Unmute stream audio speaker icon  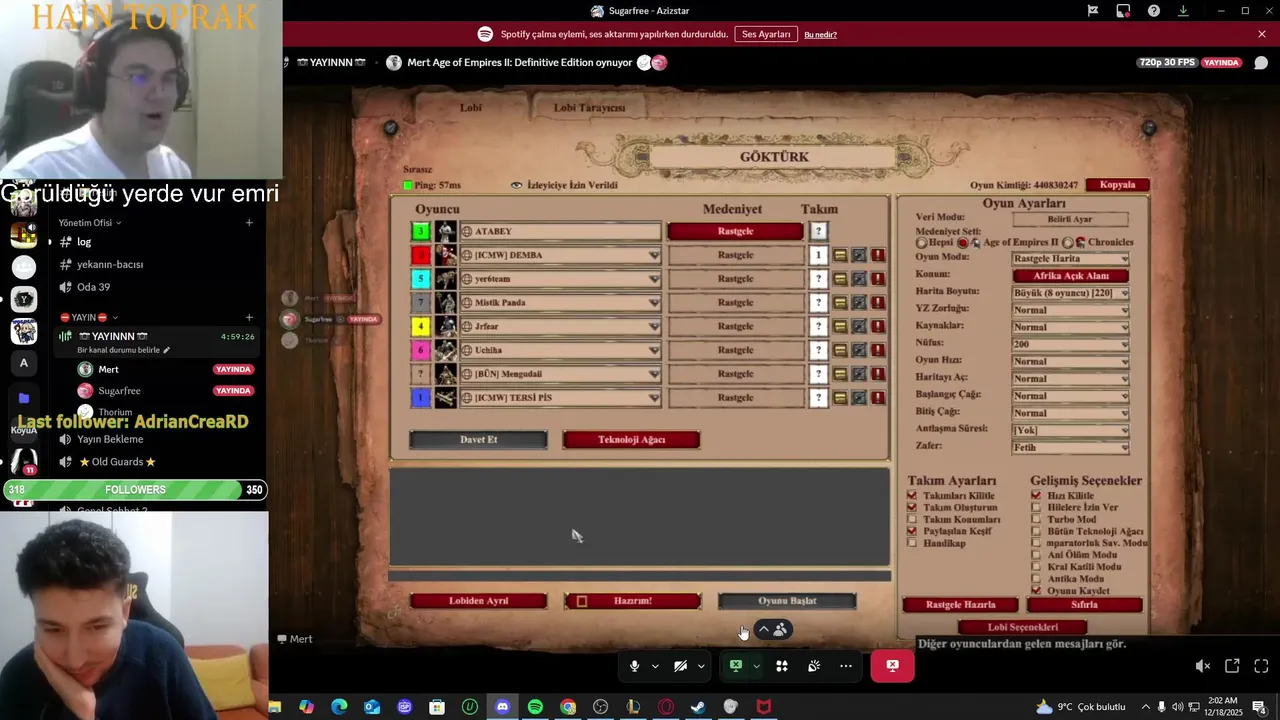(1203, 666)
